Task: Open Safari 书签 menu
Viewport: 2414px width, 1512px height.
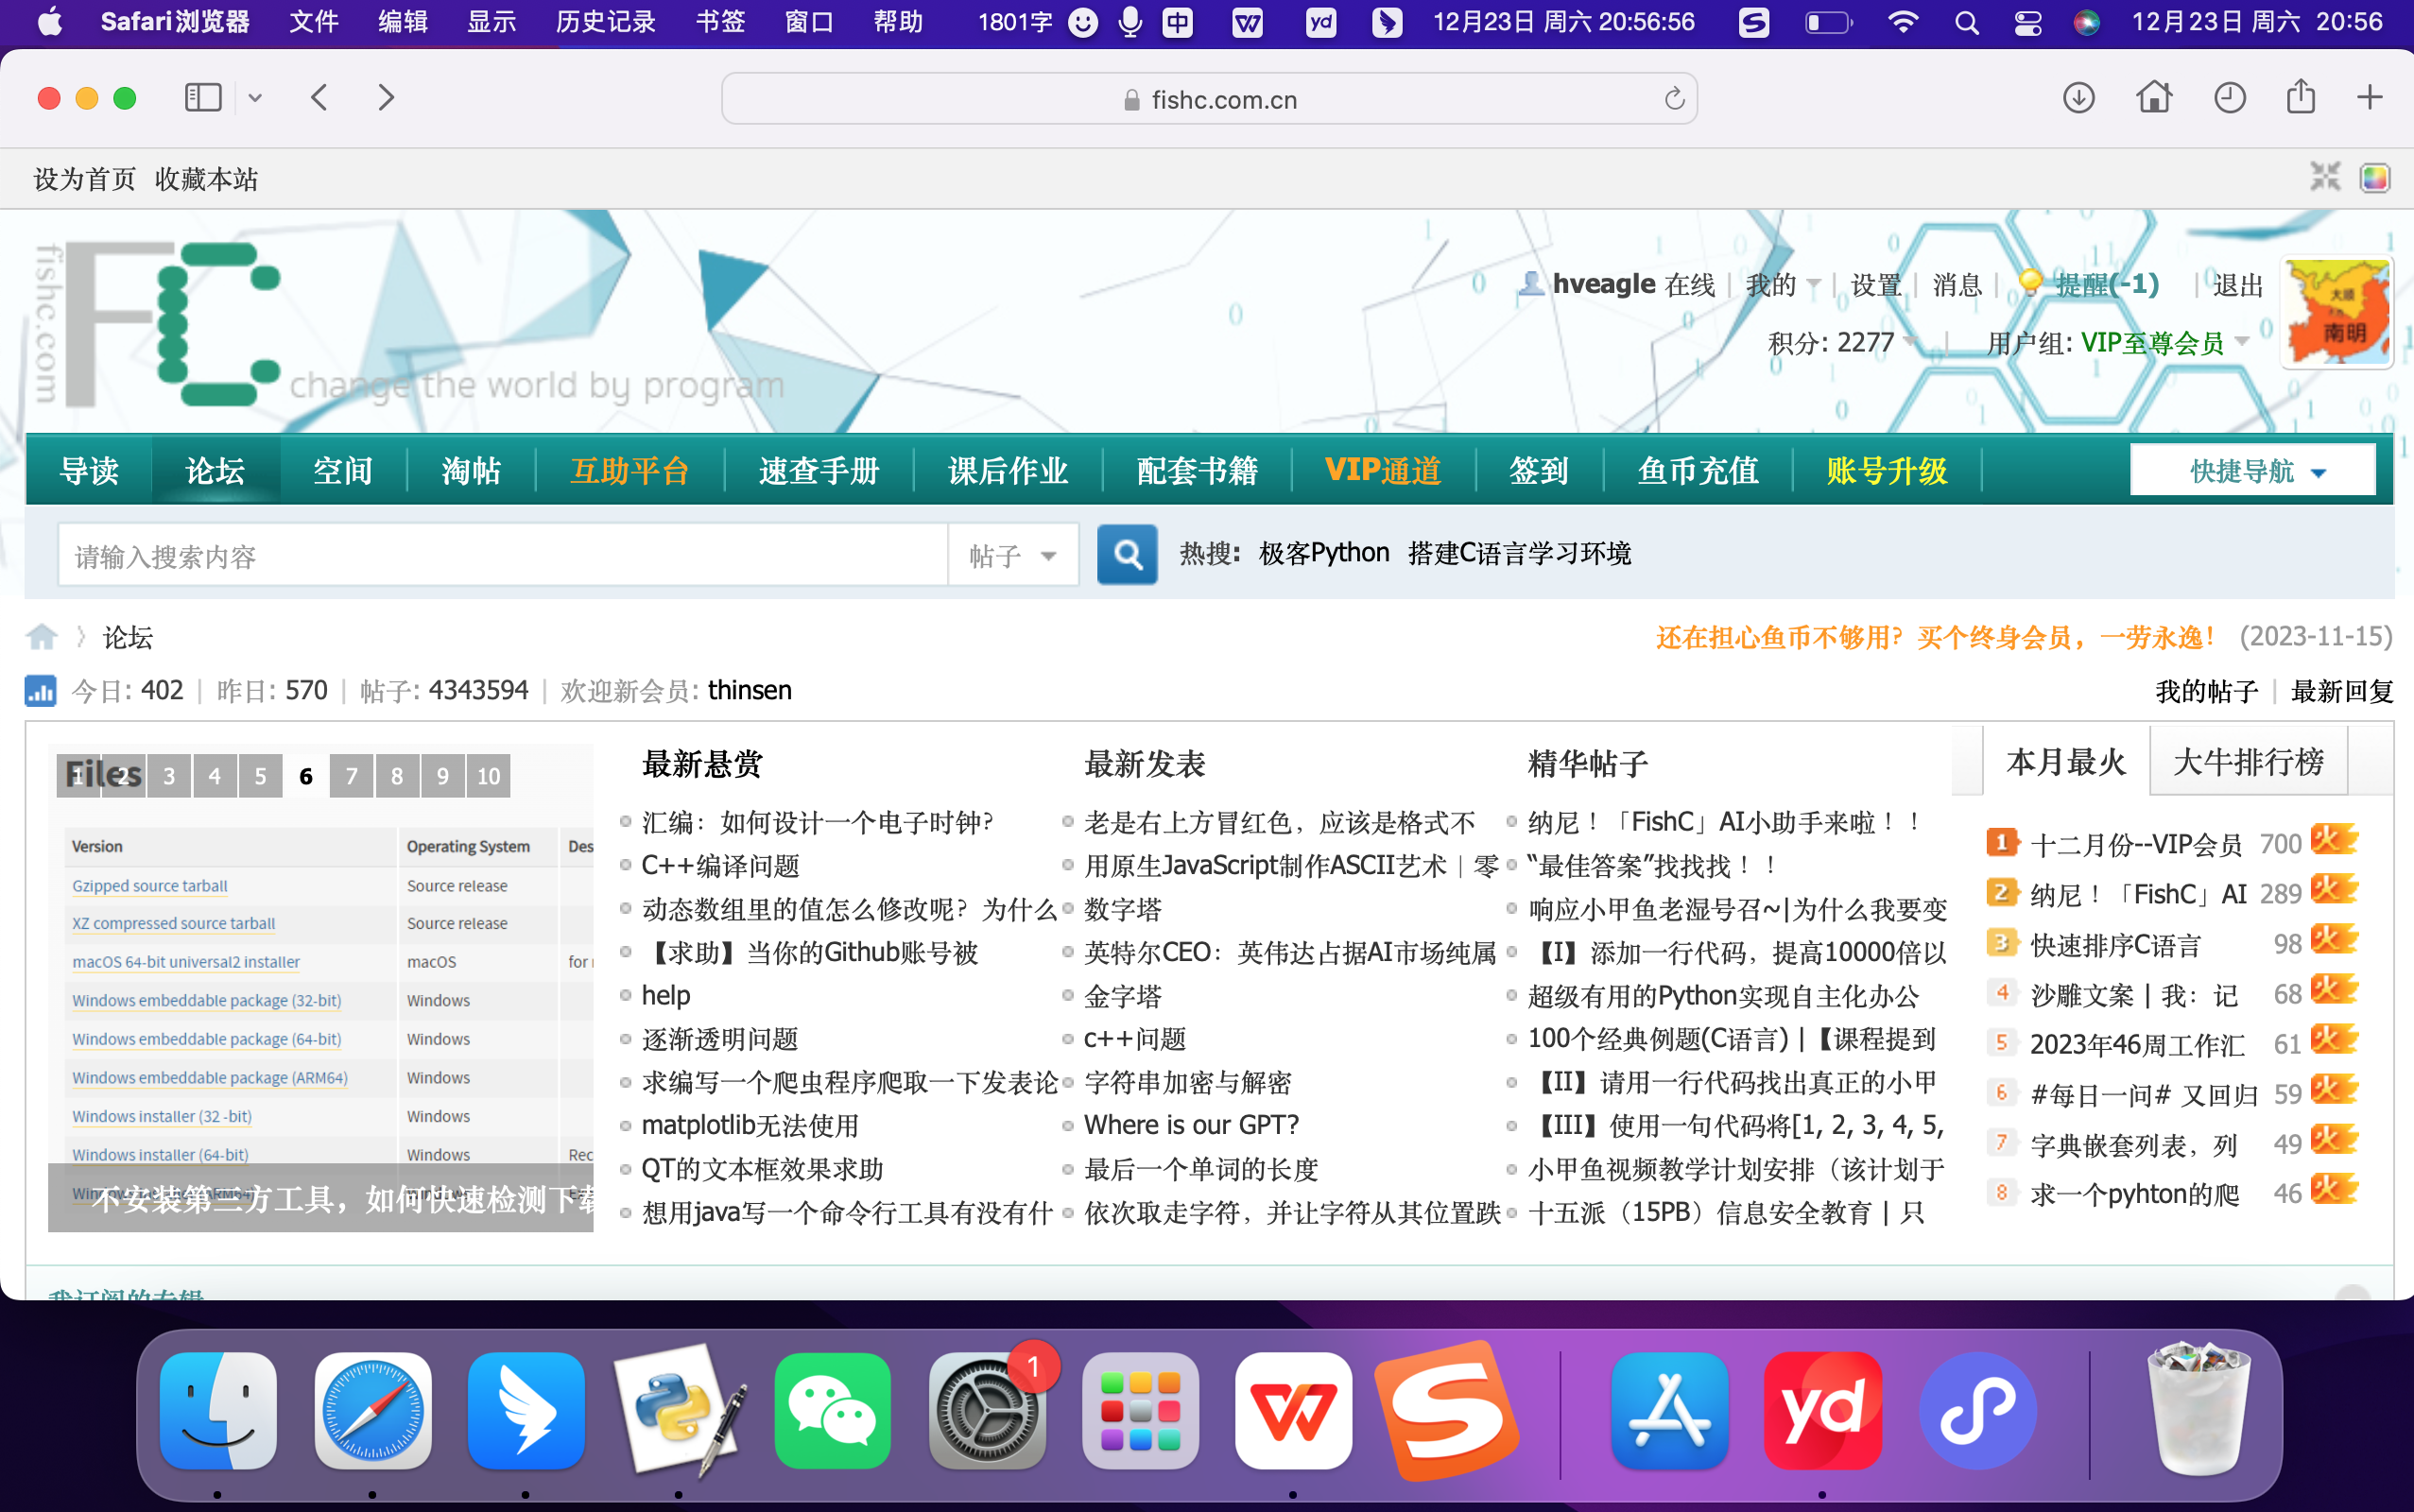Action: click(x=720, y=22)
